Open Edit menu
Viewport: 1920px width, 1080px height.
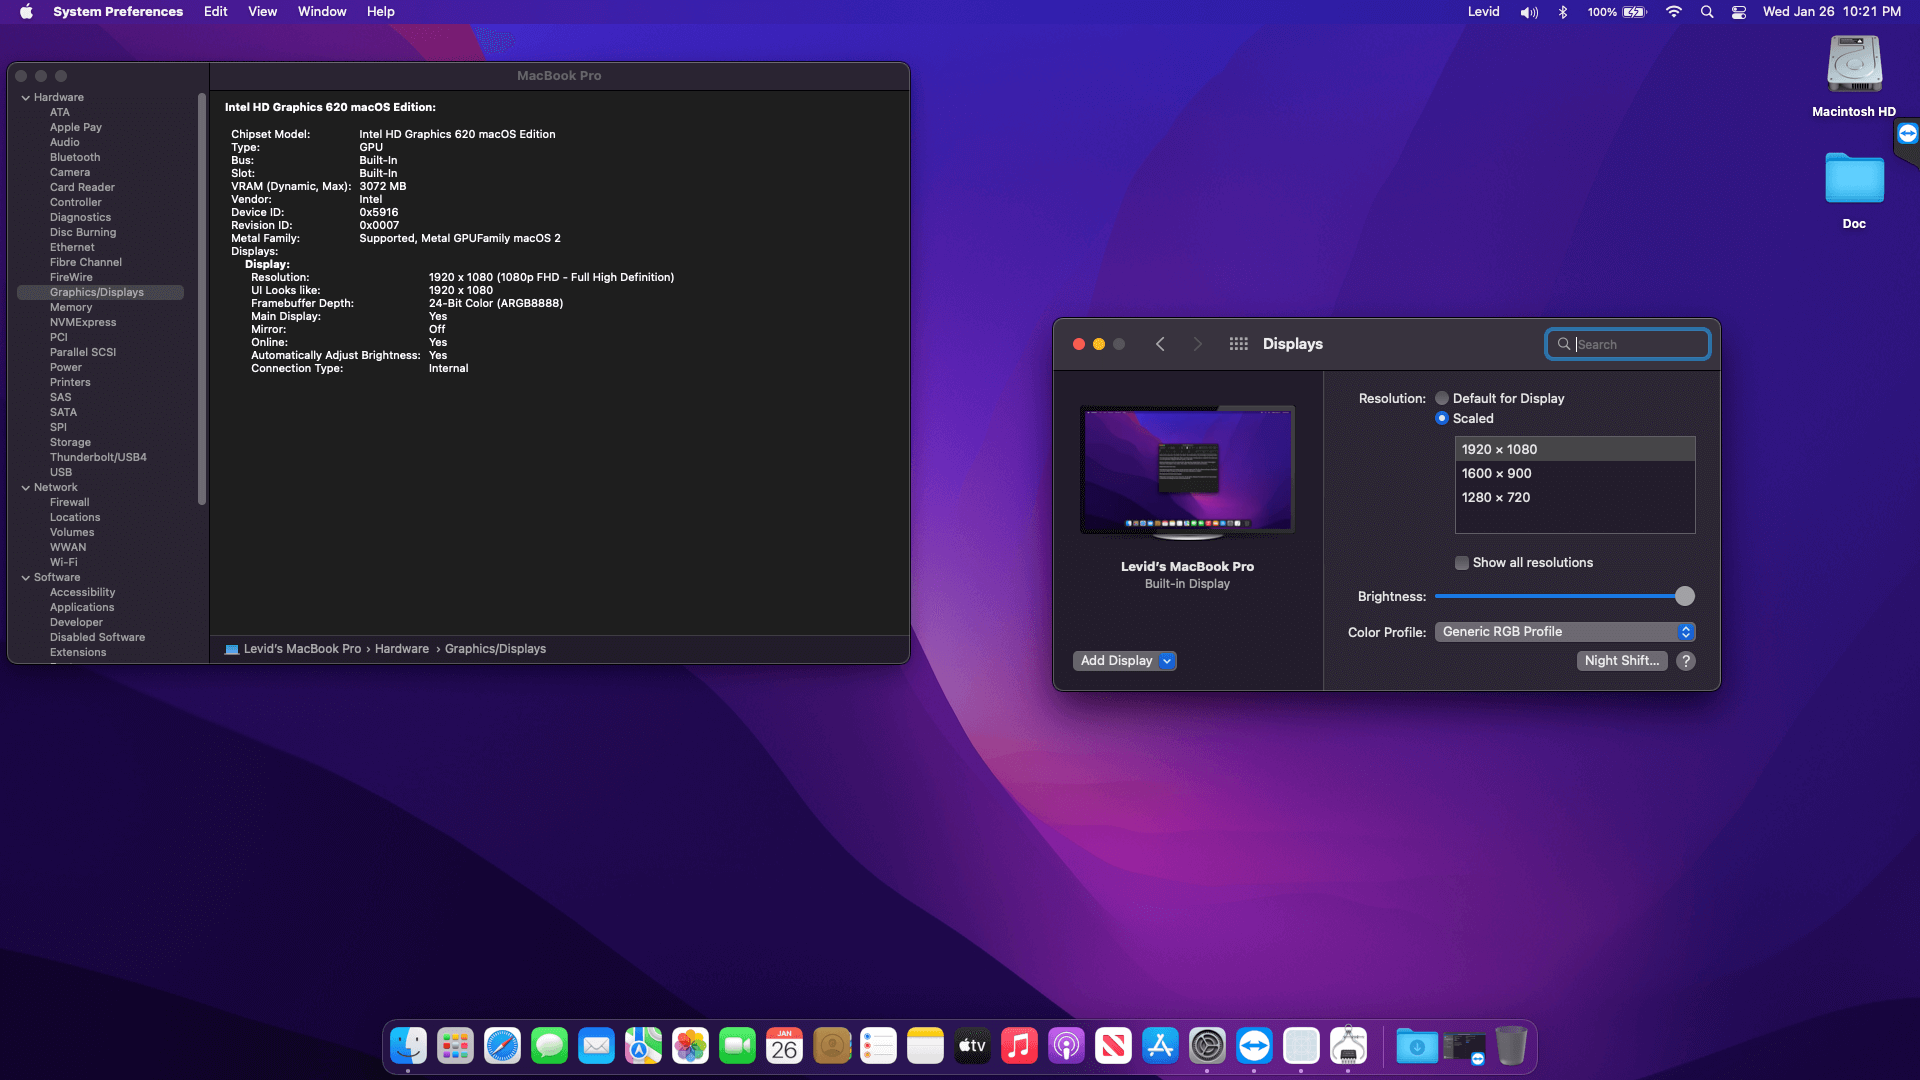tap(216, 12)
